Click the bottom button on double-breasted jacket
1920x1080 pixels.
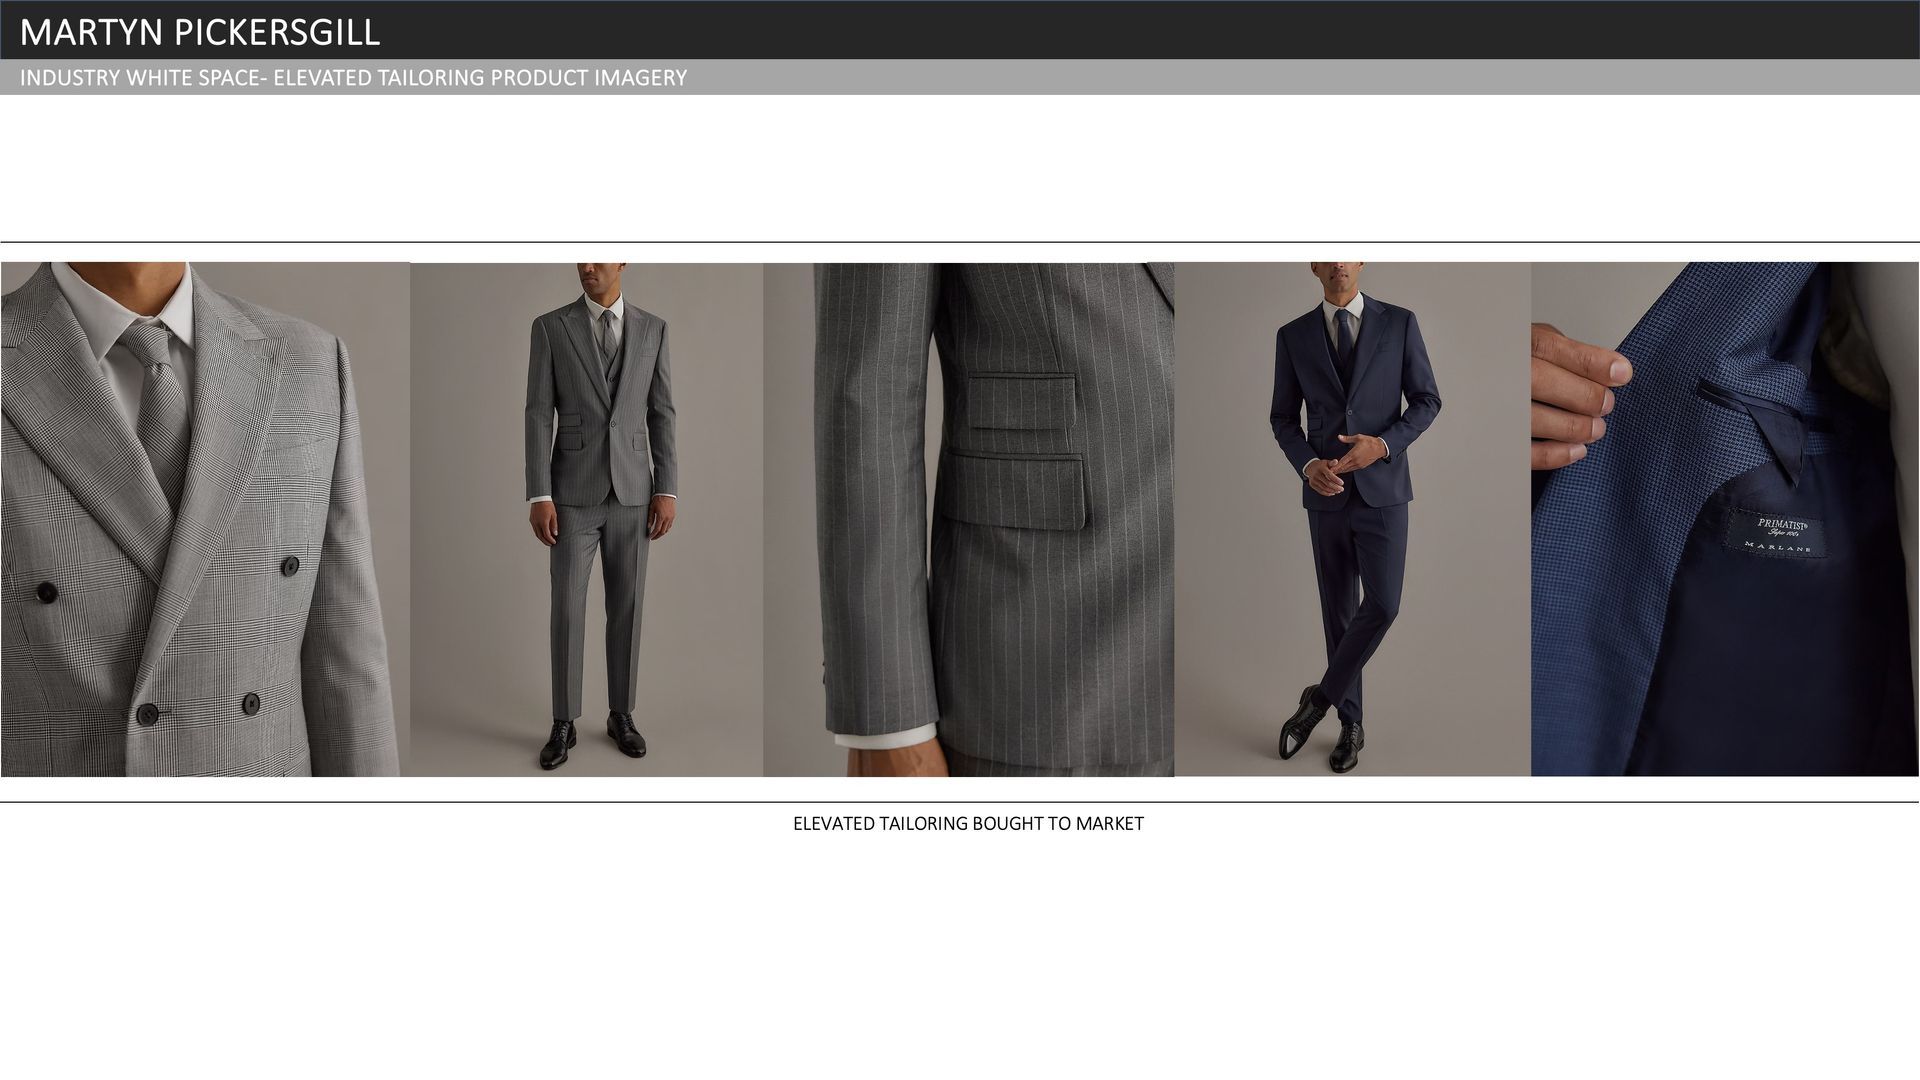pos(147,714)
